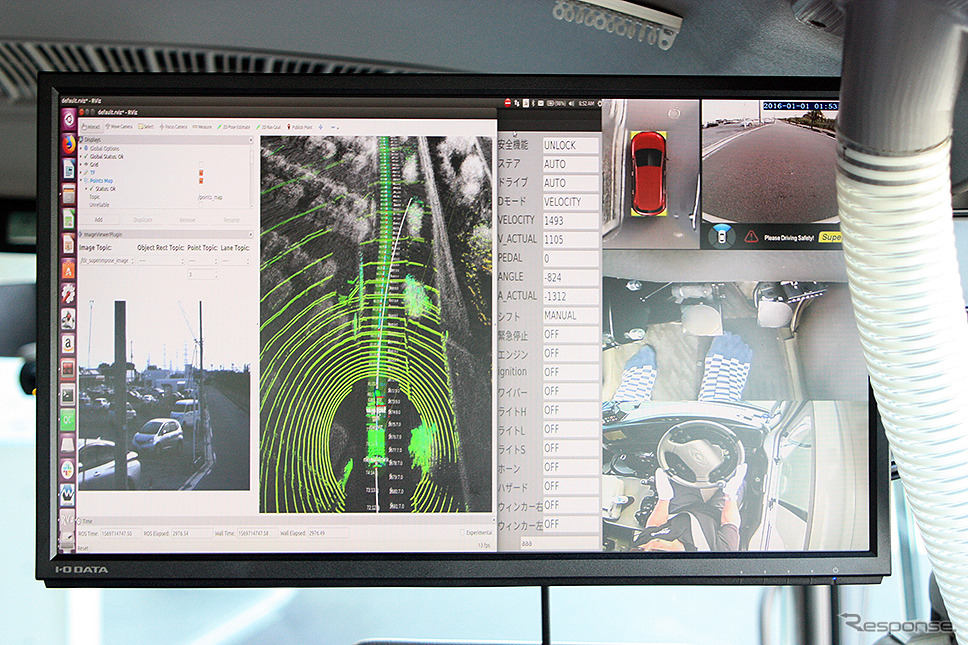
Task: Pick the Measure tool
Action: point(202,127)
